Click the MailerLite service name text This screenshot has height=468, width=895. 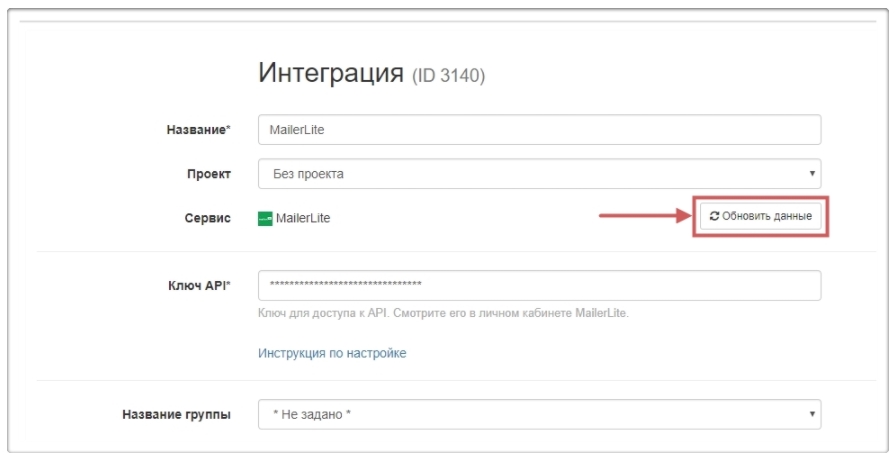pos(302,218)
